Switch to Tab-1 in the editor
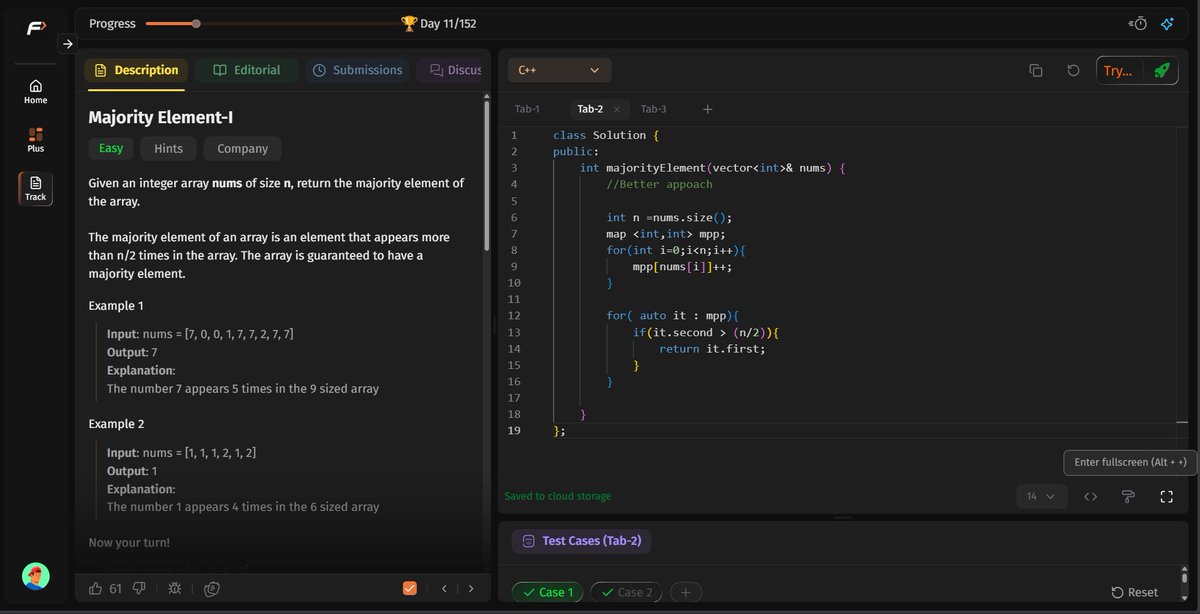Viewport: 1200px width, 614px height. [x=527, y=109]
